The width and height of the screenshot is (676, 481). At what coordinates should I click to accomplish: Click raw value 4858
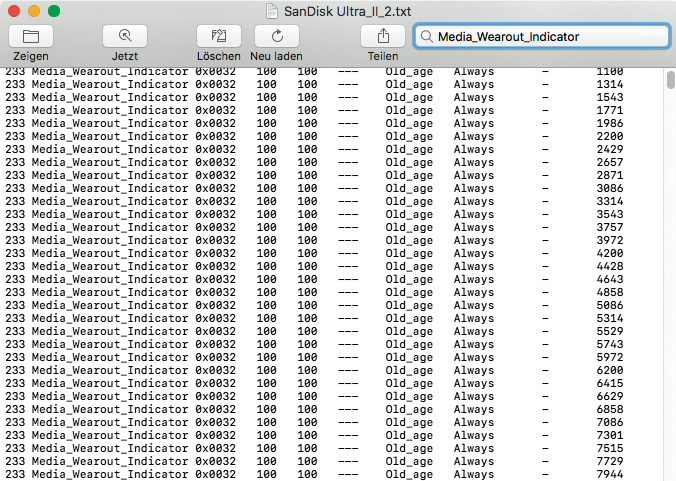[610, 292]
